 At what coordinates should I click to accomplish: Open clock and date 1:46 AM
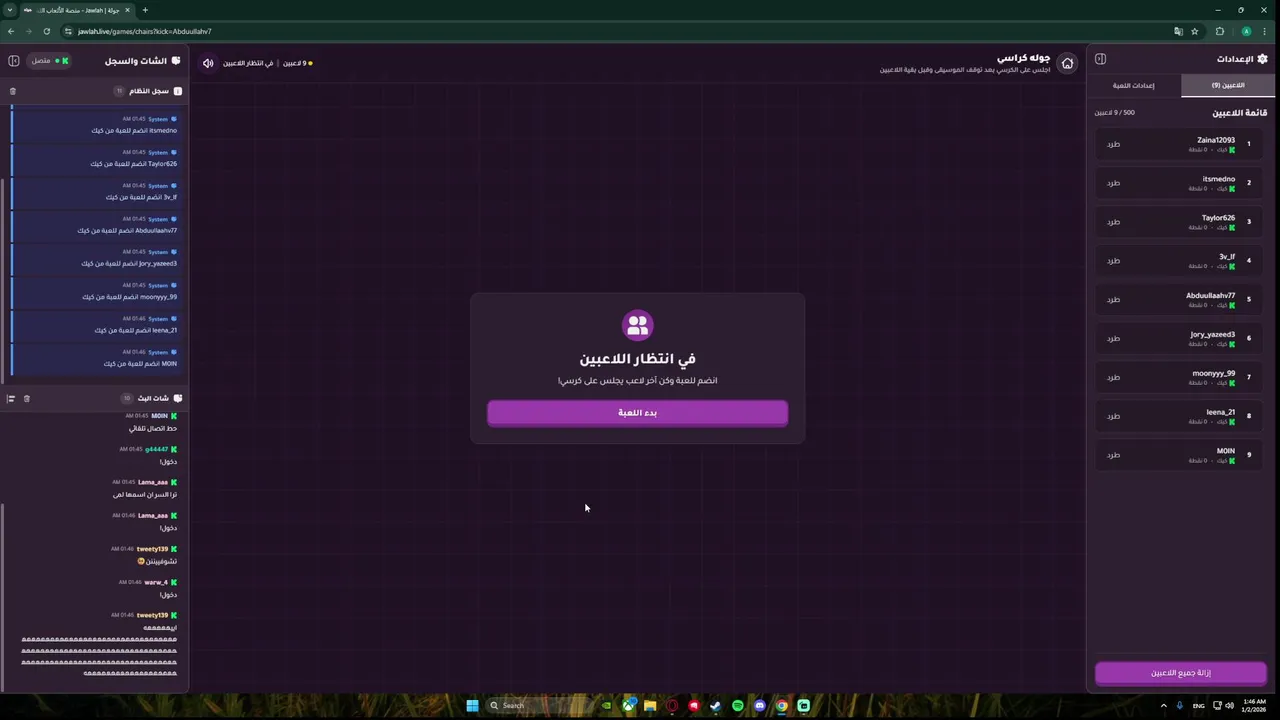point(1256,705)
